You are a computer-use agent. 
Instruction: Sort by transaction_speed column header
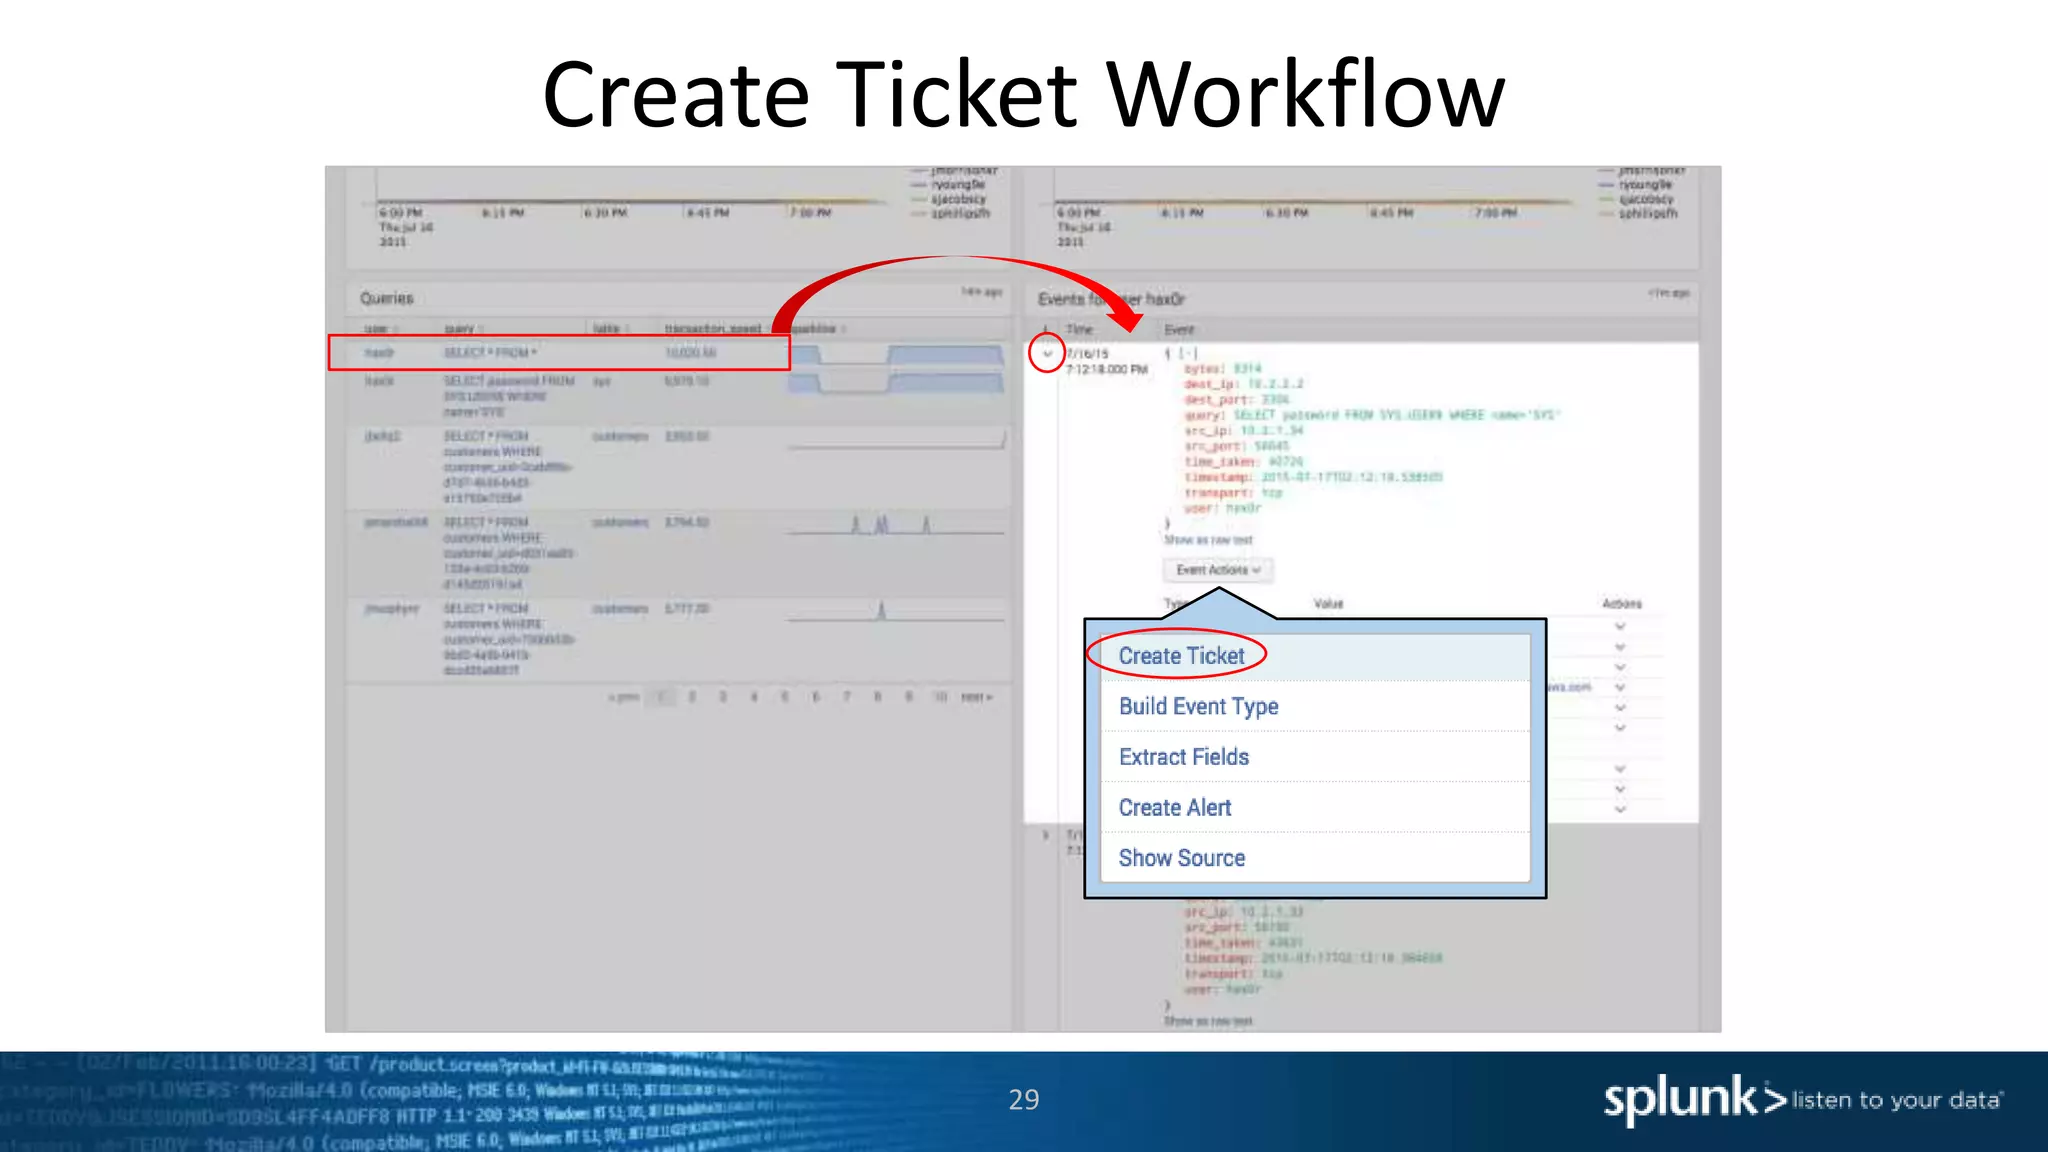tap(714, 329)
